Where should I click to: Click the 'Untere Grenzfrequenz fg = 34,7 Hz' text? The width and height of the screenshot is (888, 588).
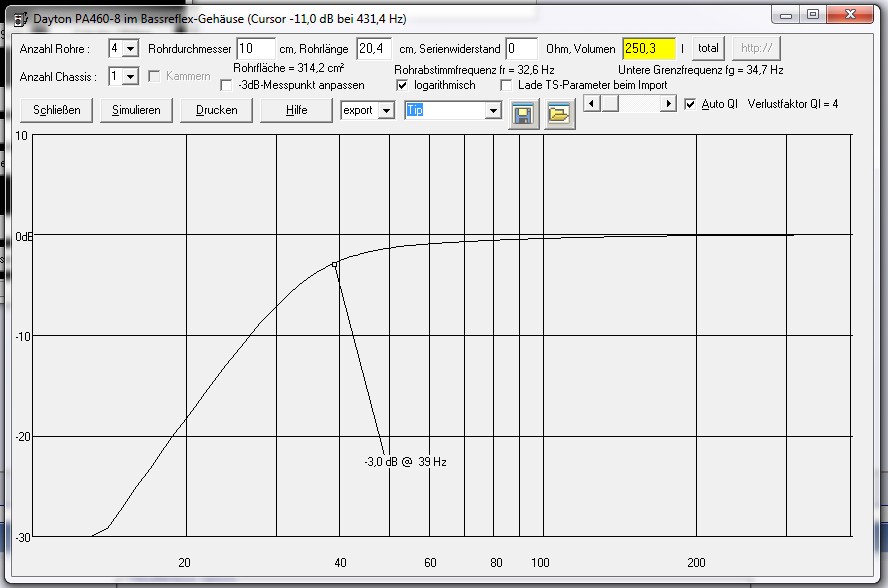click(x=701, y=70)
